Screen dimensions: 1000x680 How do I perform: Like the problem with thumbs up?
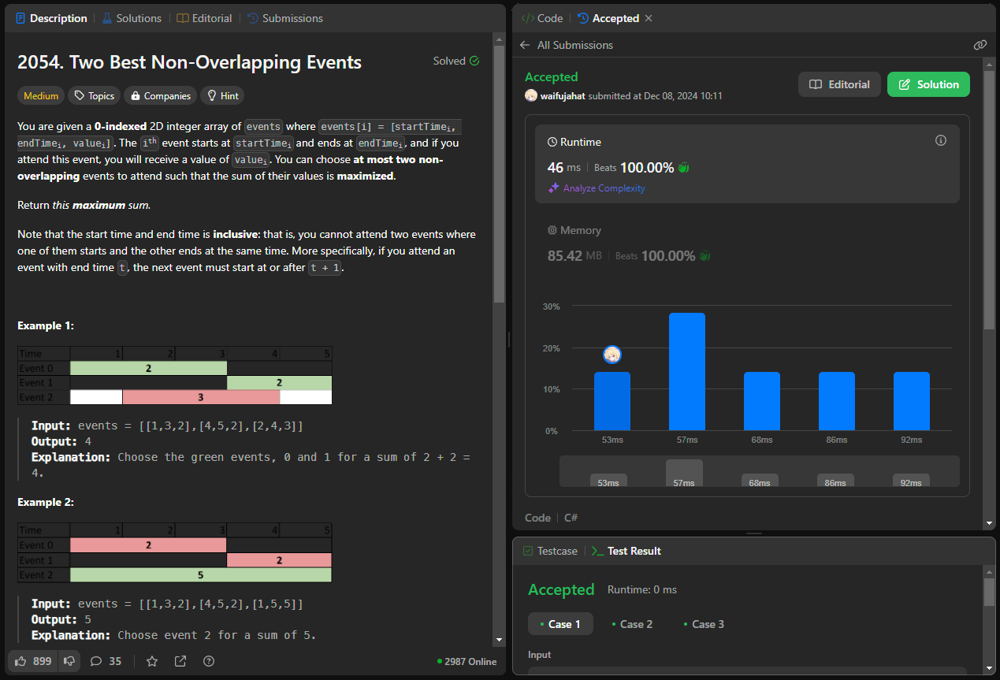pyautogui.click(x=33, y=662)
